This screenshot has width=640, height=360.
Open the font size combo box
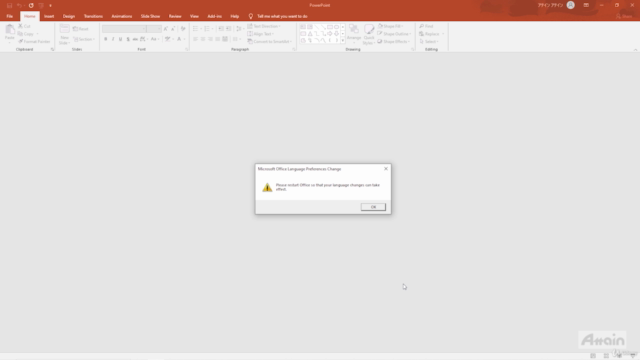tap(154, 29)
